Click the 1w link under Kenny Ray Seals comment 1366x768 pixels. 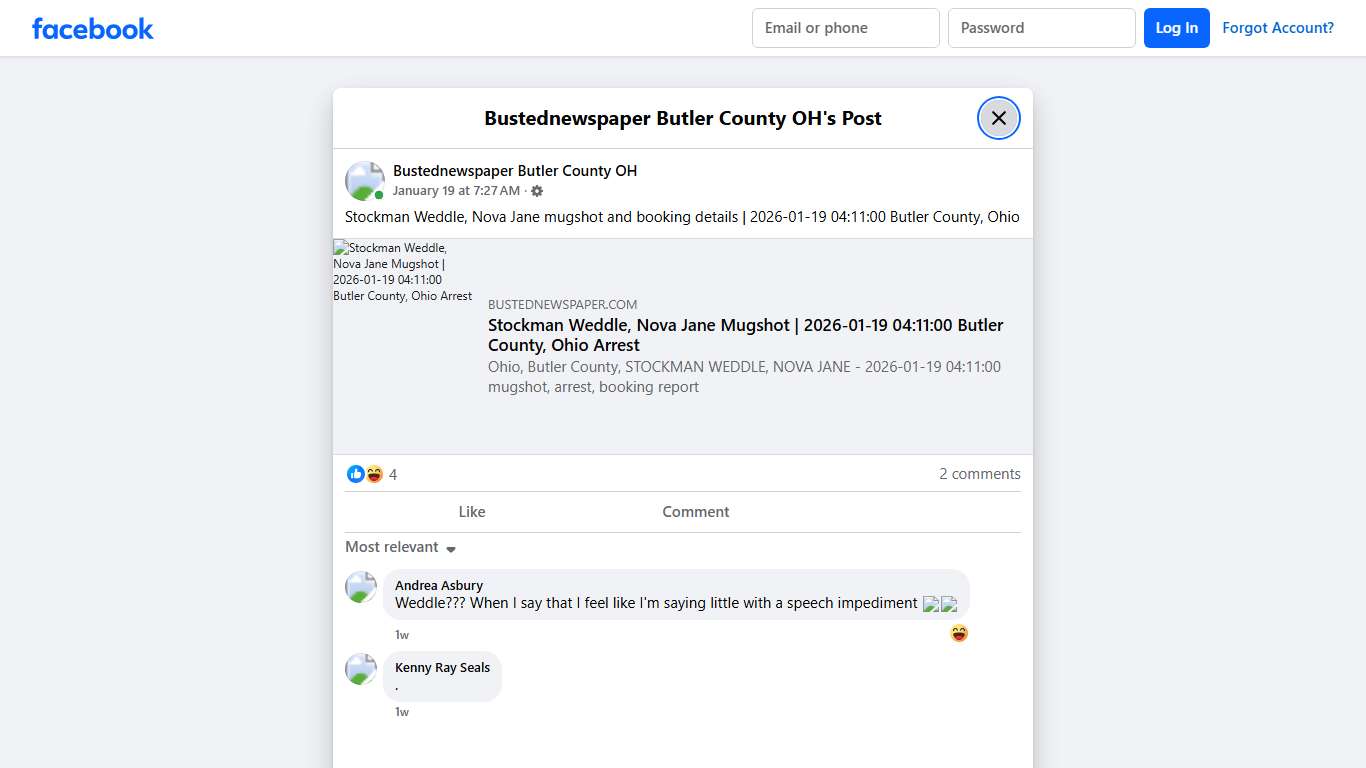402,712
